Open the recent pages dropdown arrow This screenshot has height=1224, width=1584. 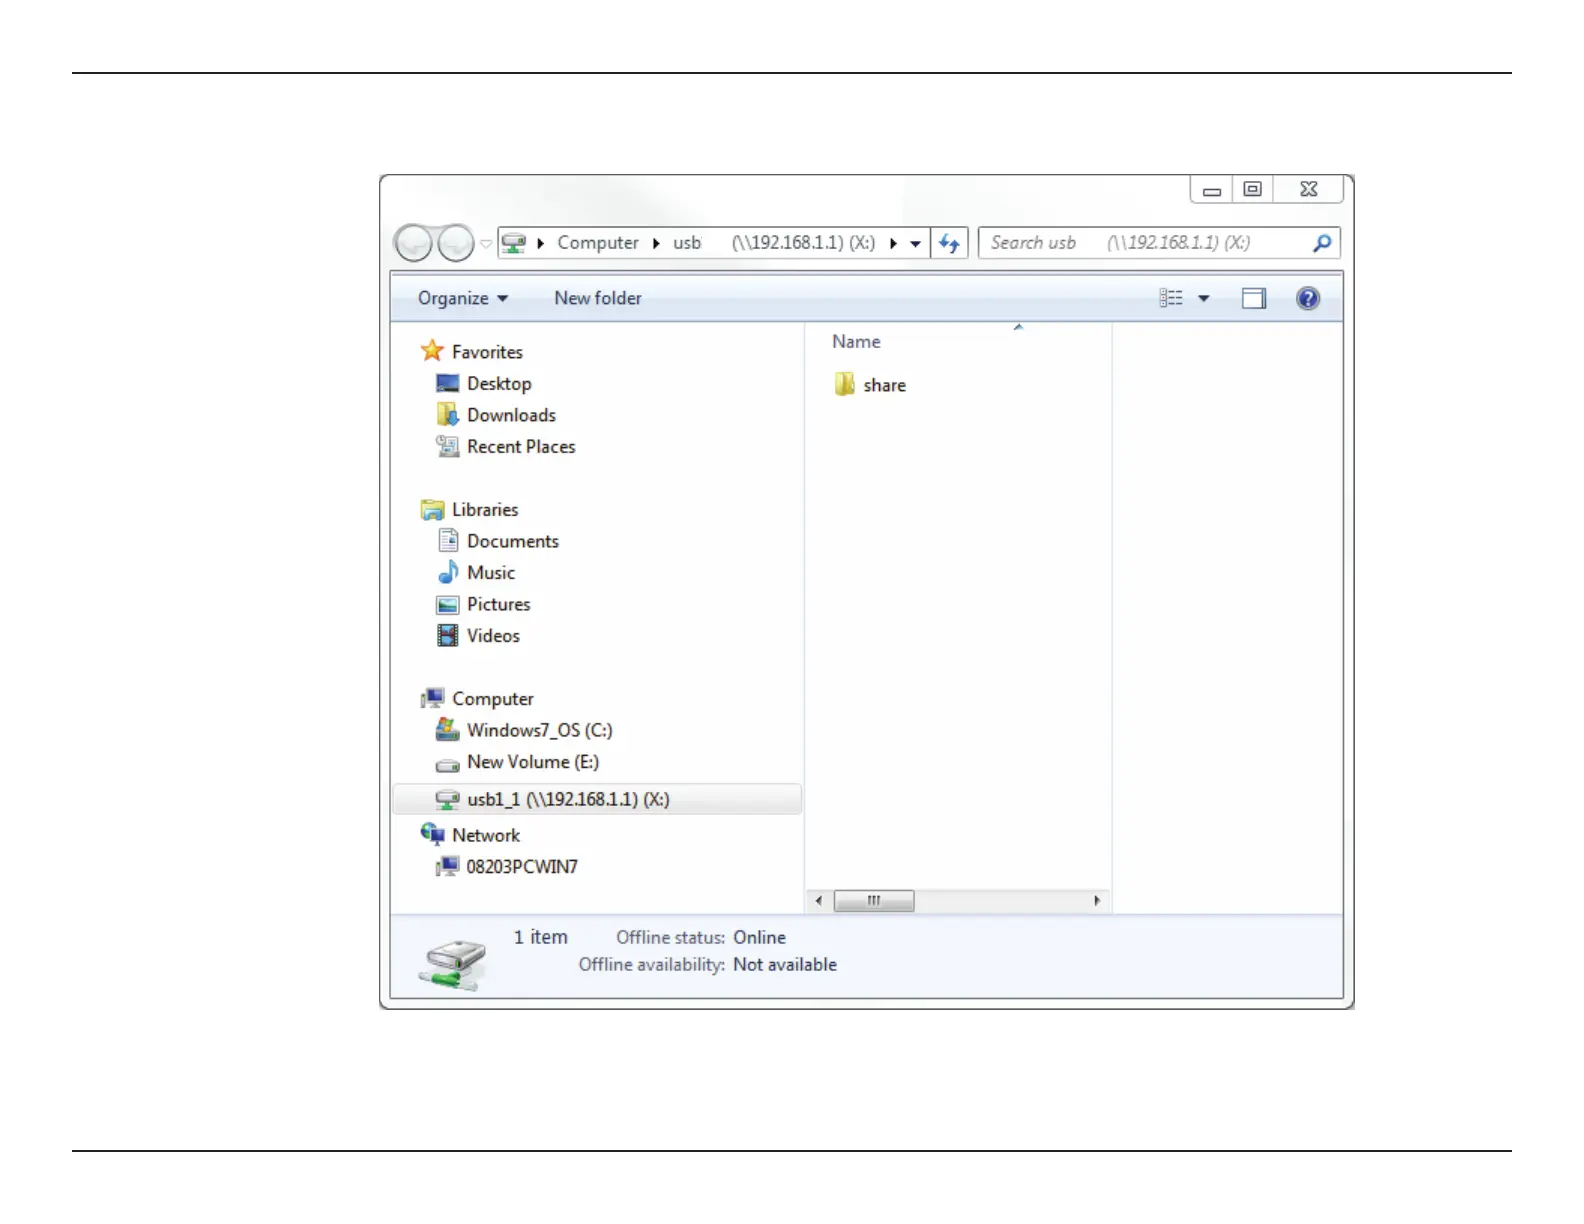(x=486, y=243)
